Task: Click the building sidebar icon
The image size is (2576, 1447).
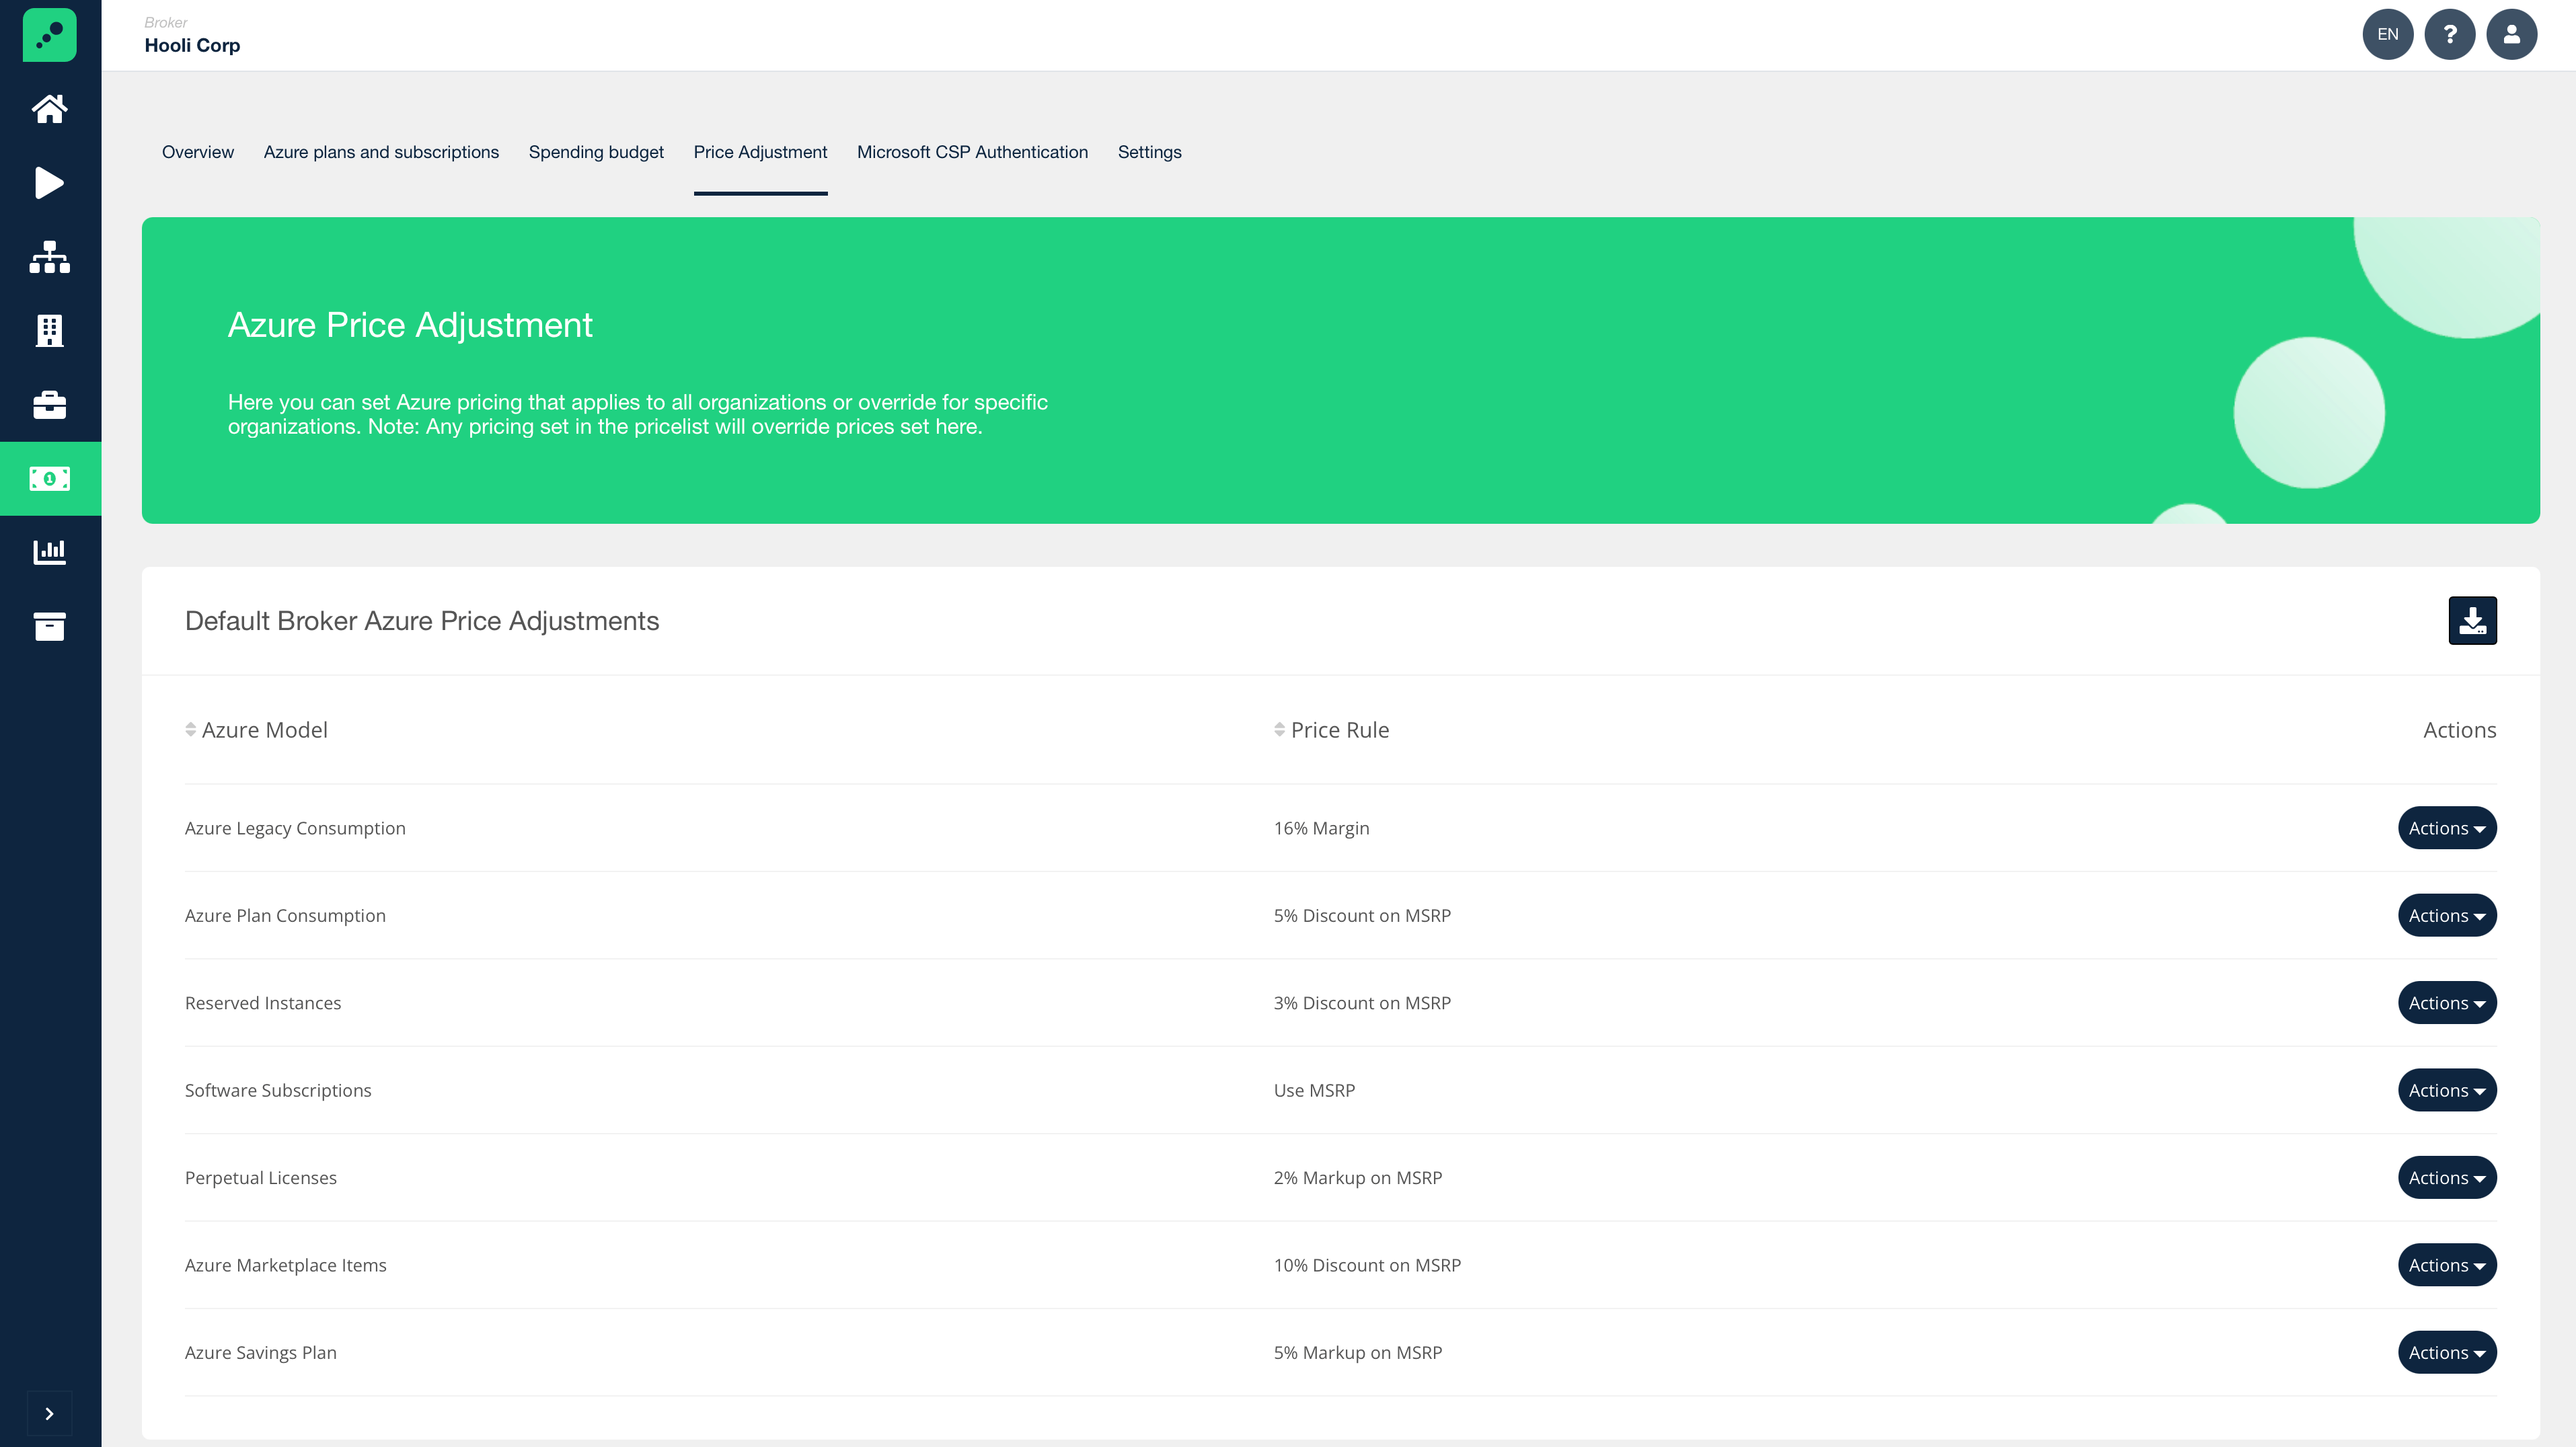Action: 50,331
